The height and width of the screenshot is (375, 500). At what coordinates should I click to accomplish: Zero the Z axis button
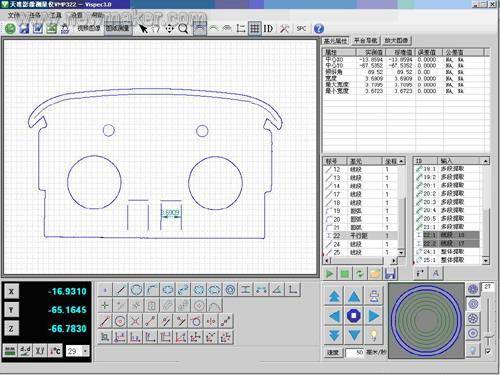[11, 328]
